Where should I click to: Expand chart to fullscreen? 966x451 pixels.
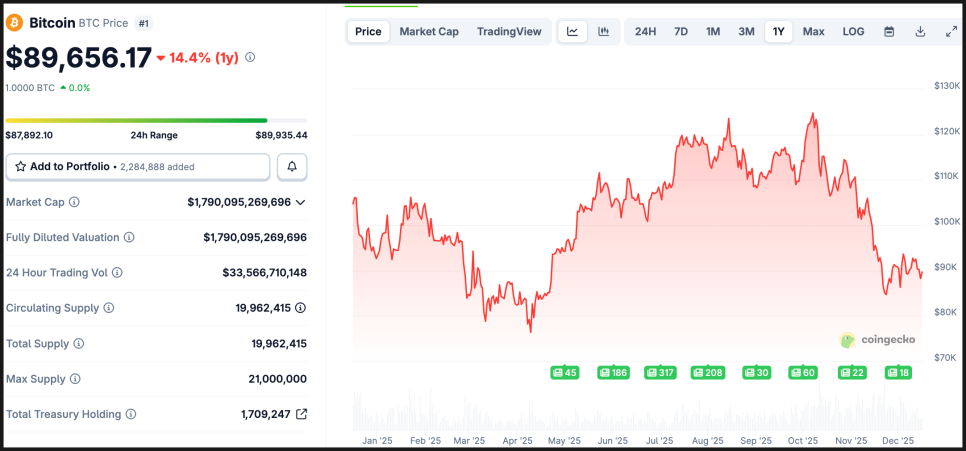tap(951, 31)
